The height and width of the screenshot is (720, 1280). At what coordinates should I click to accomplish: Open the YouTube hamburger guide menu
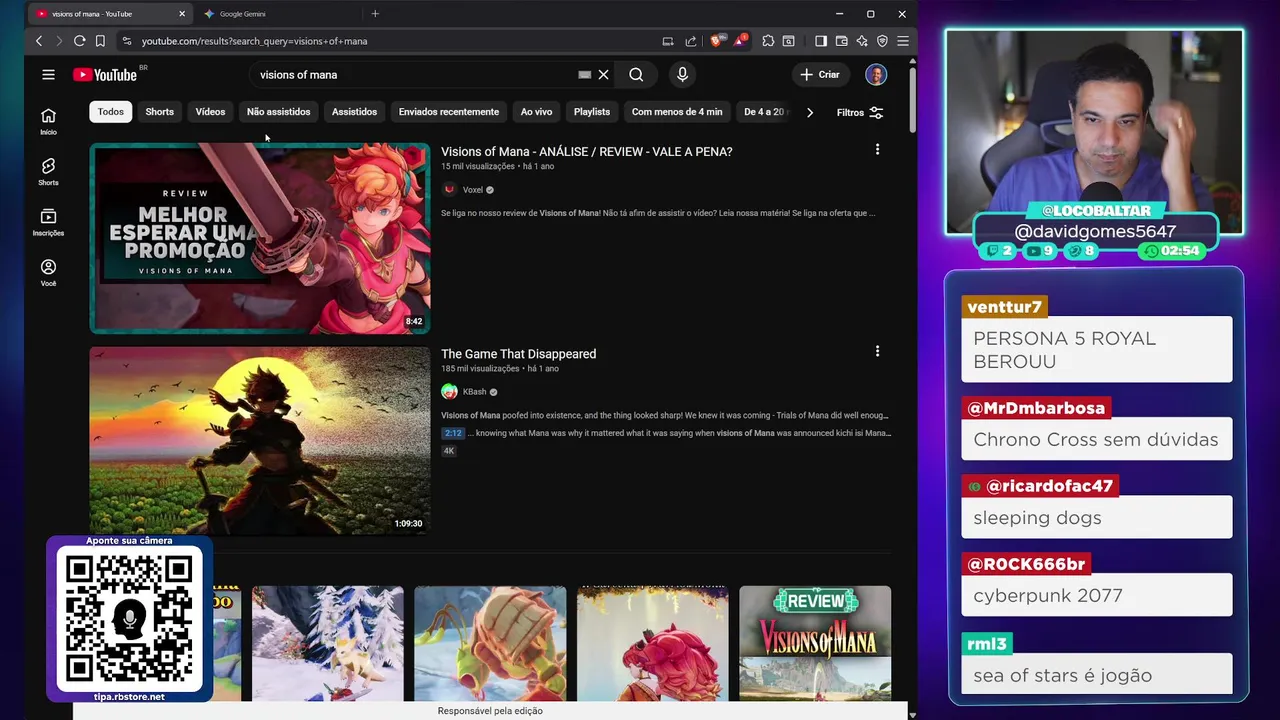point(48,74)
